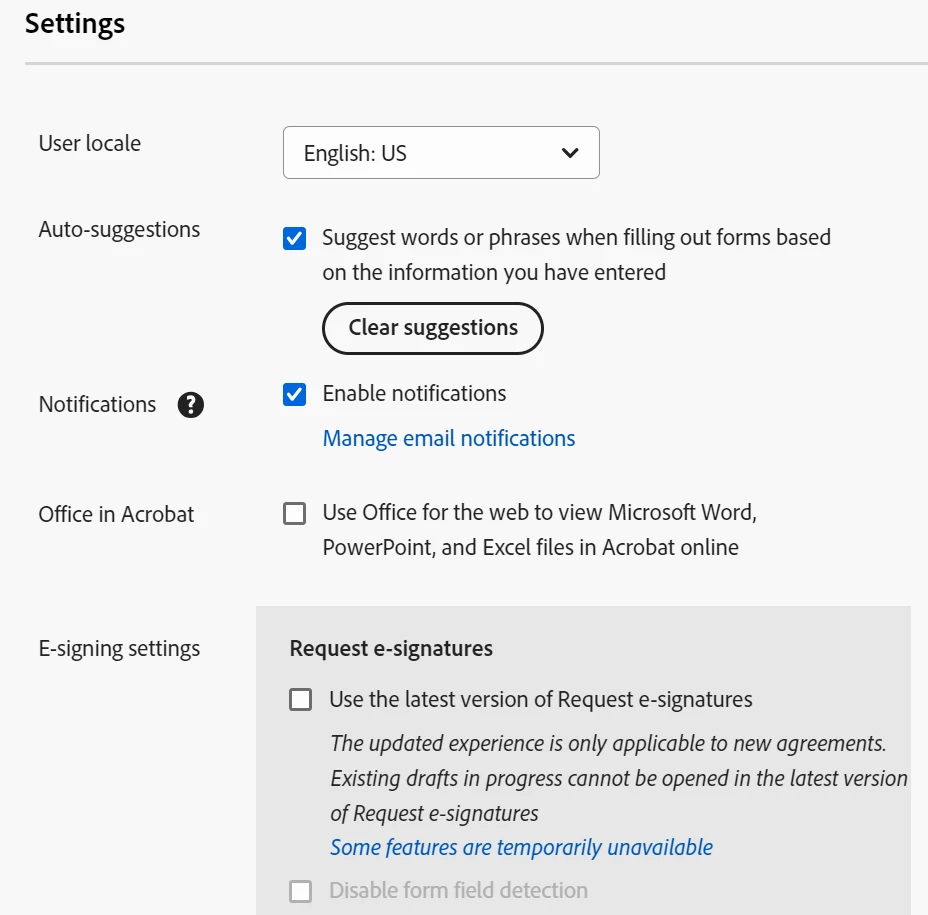Check Use the latest version of Request e-signatures
The height and width of the screenshot is (915, 928).
[300, 700]
